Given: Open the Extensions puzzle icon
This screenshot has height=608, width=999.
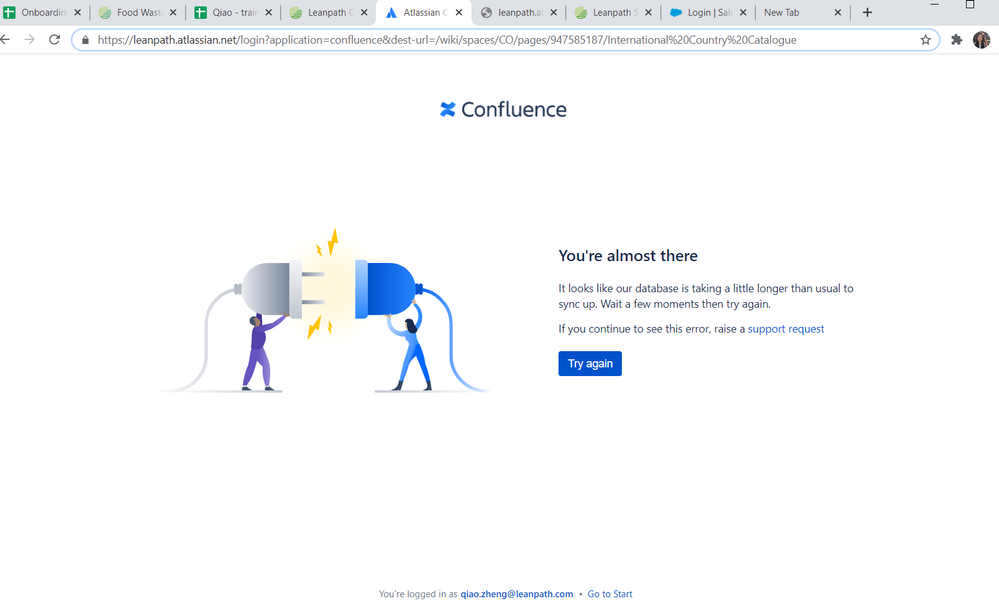Looking at the screenshot, I should 956,40.
